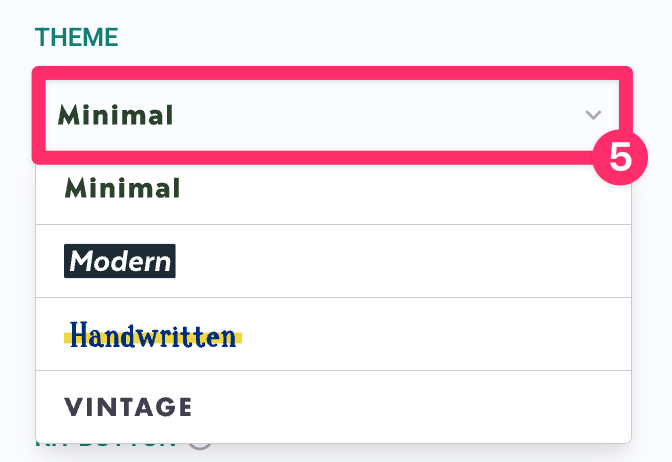Pick the Vintage theme from the list

click(x=128, y=407)
